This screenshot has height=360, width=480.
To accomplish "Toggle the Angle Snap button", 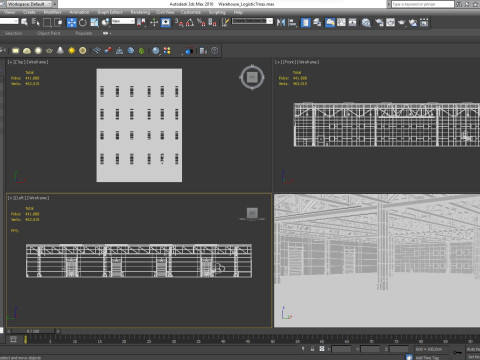I will pos(190,22).
